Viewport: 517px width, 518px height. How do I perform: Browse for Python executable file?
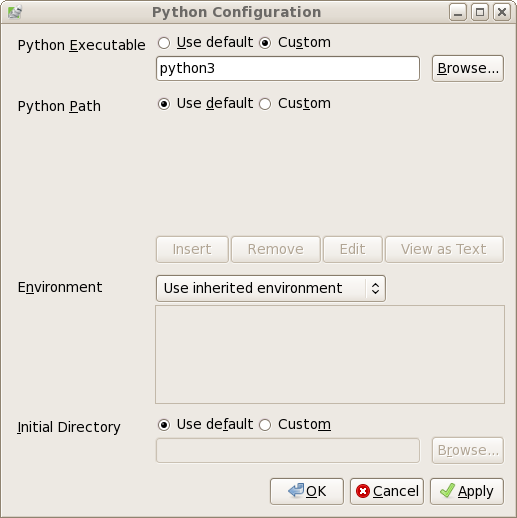[468, 68]
